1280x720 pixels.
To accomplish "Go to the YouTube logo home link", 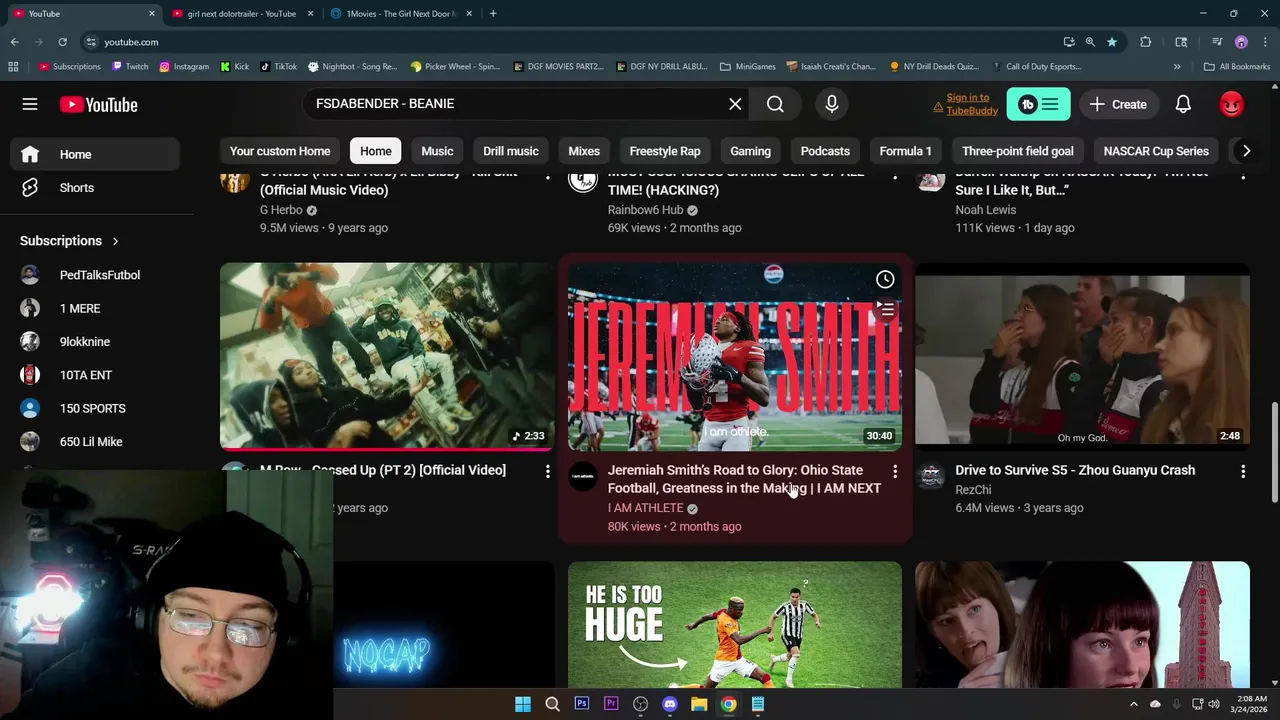I will tap(98, 104).
